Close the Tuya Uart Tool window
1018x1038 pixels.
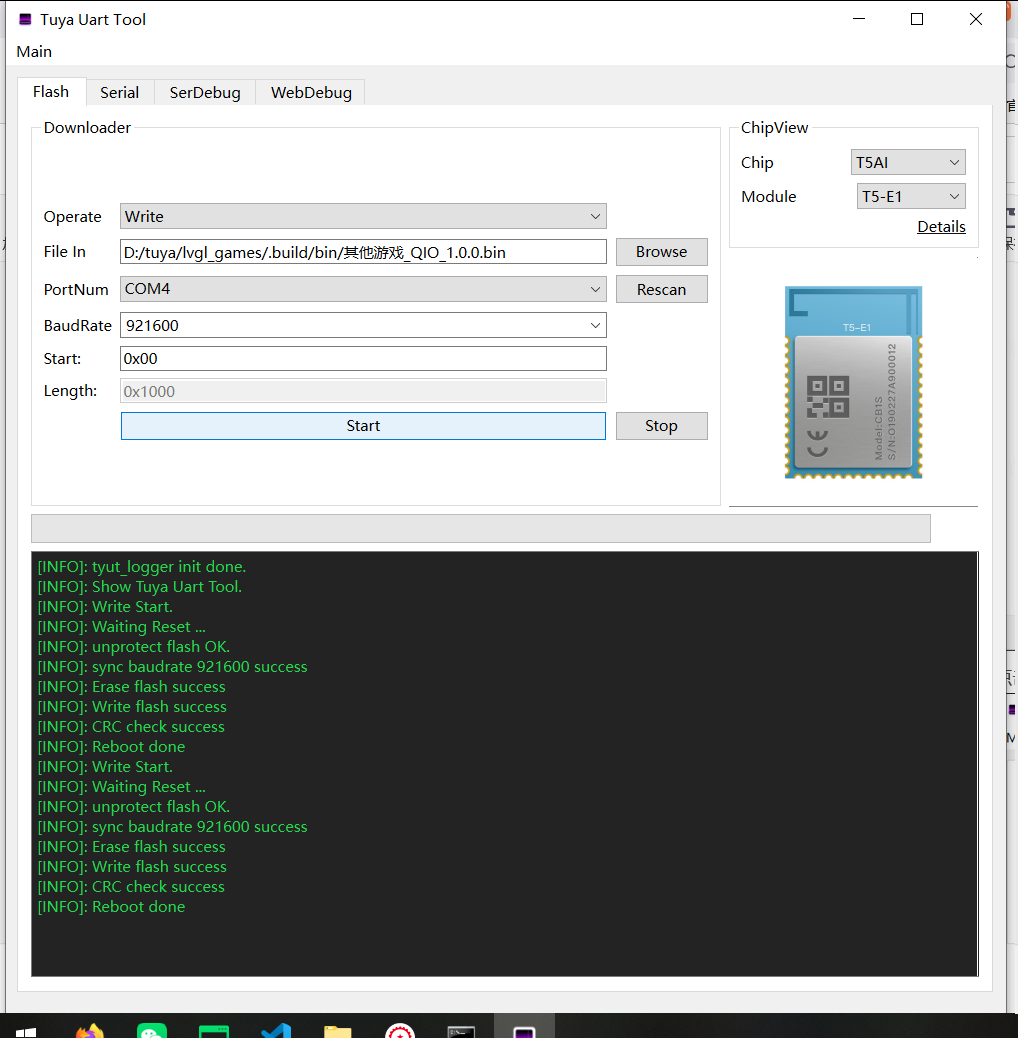point(976,19)
